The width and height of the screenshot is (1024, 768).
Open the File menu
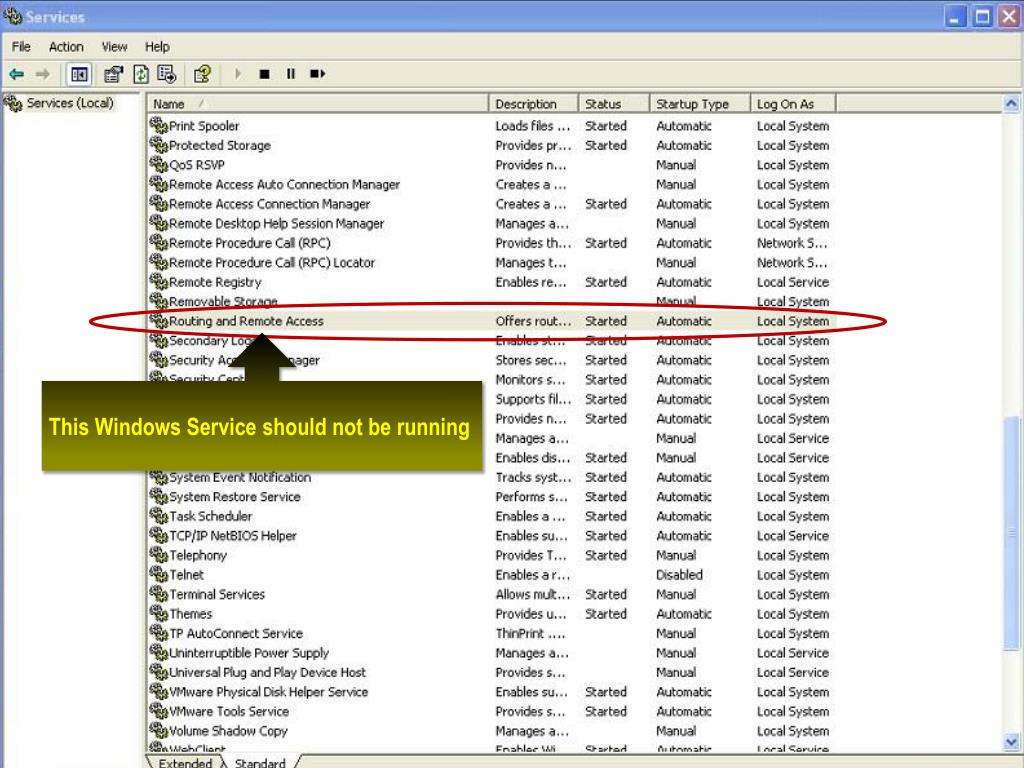[21, 47]
